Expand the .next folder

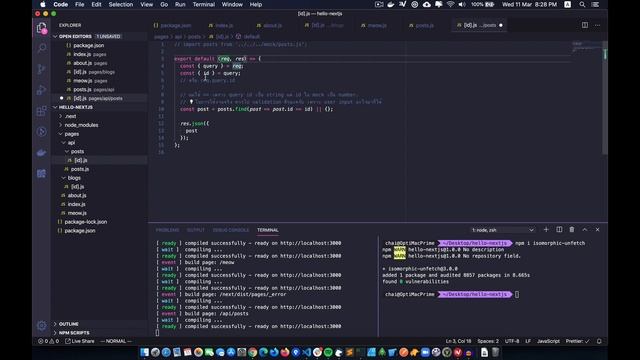click(x=61, y=116)
